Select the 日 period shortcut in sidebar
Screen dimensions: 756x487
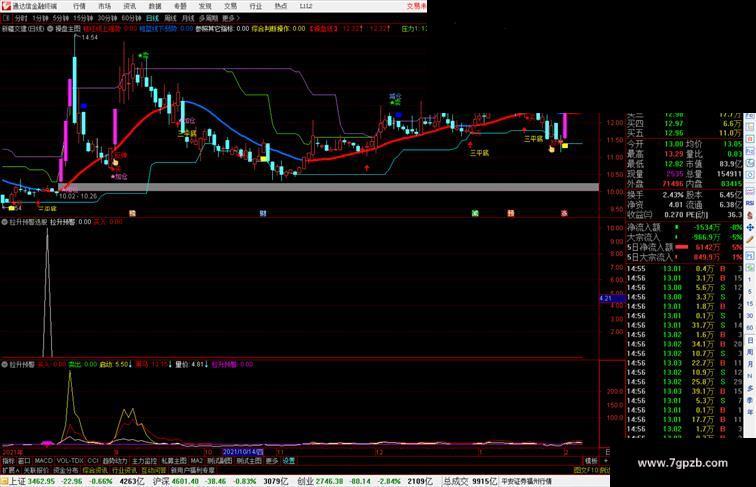point(750,340)
